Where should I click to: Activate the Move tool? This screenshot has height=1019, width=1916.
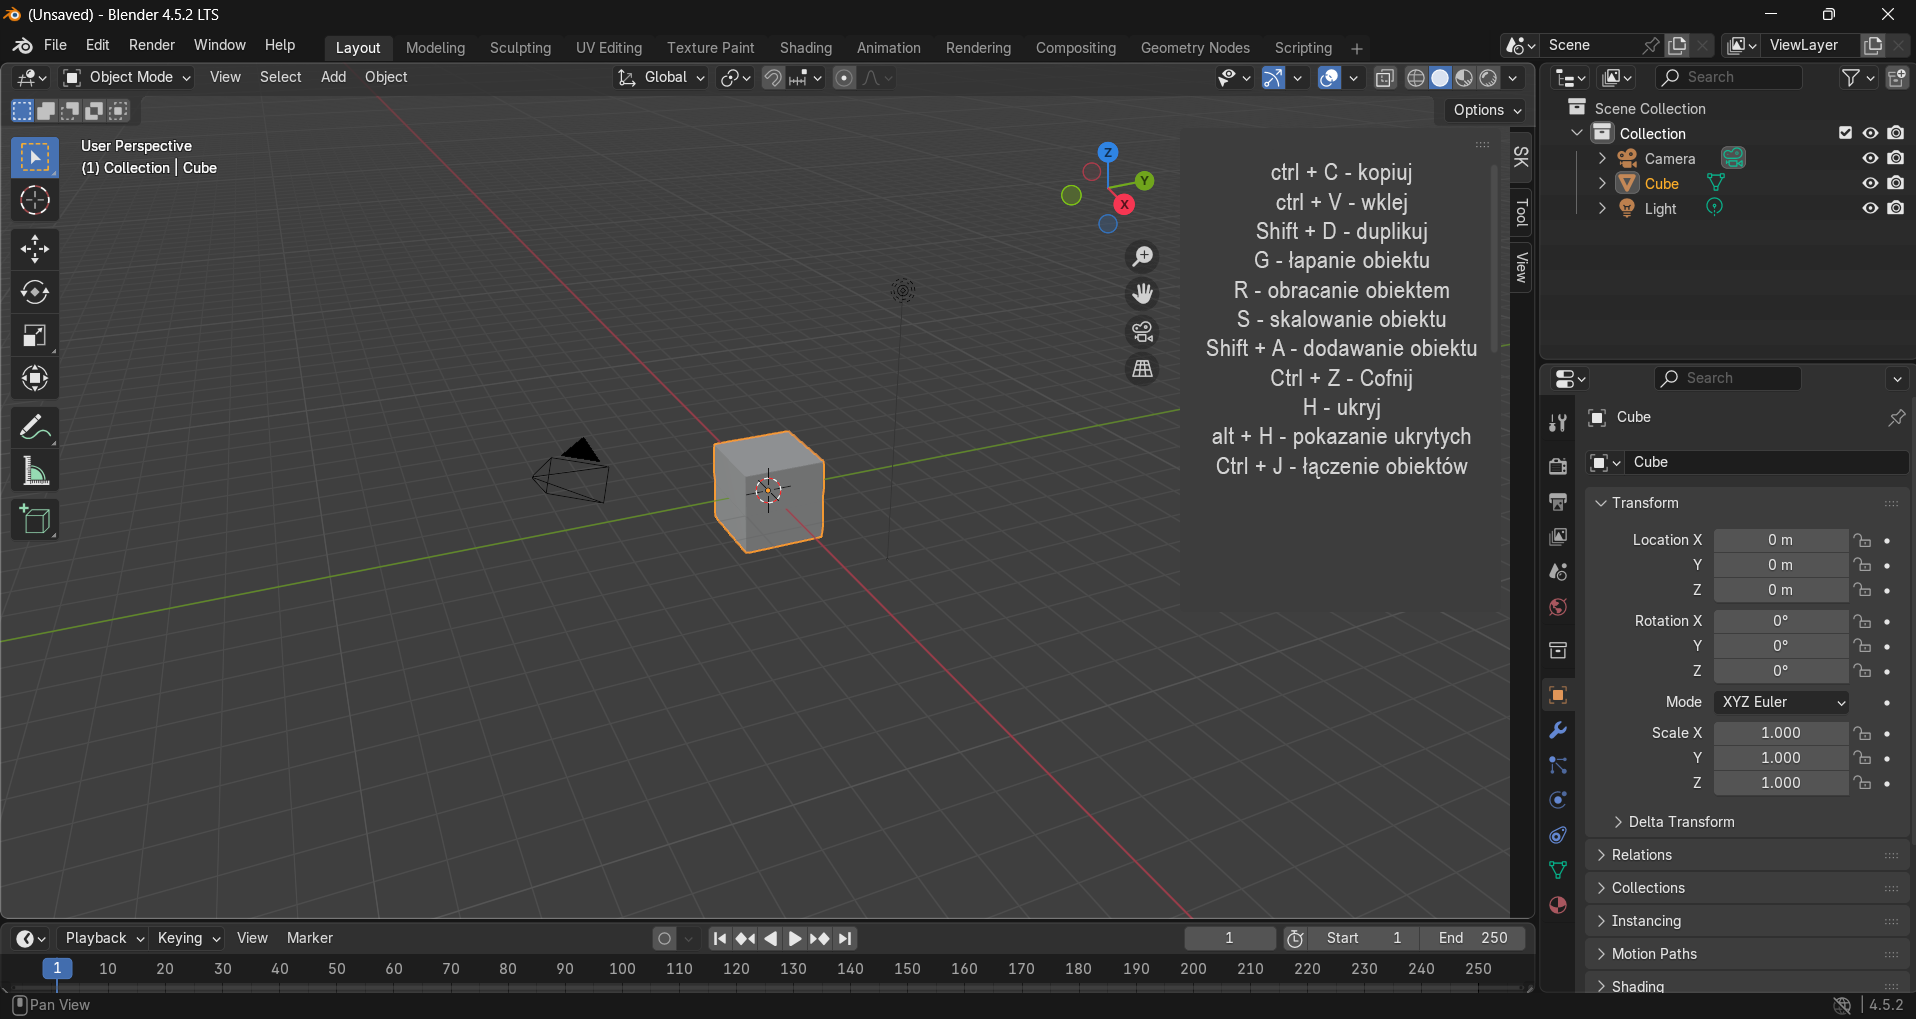(35, 249)
